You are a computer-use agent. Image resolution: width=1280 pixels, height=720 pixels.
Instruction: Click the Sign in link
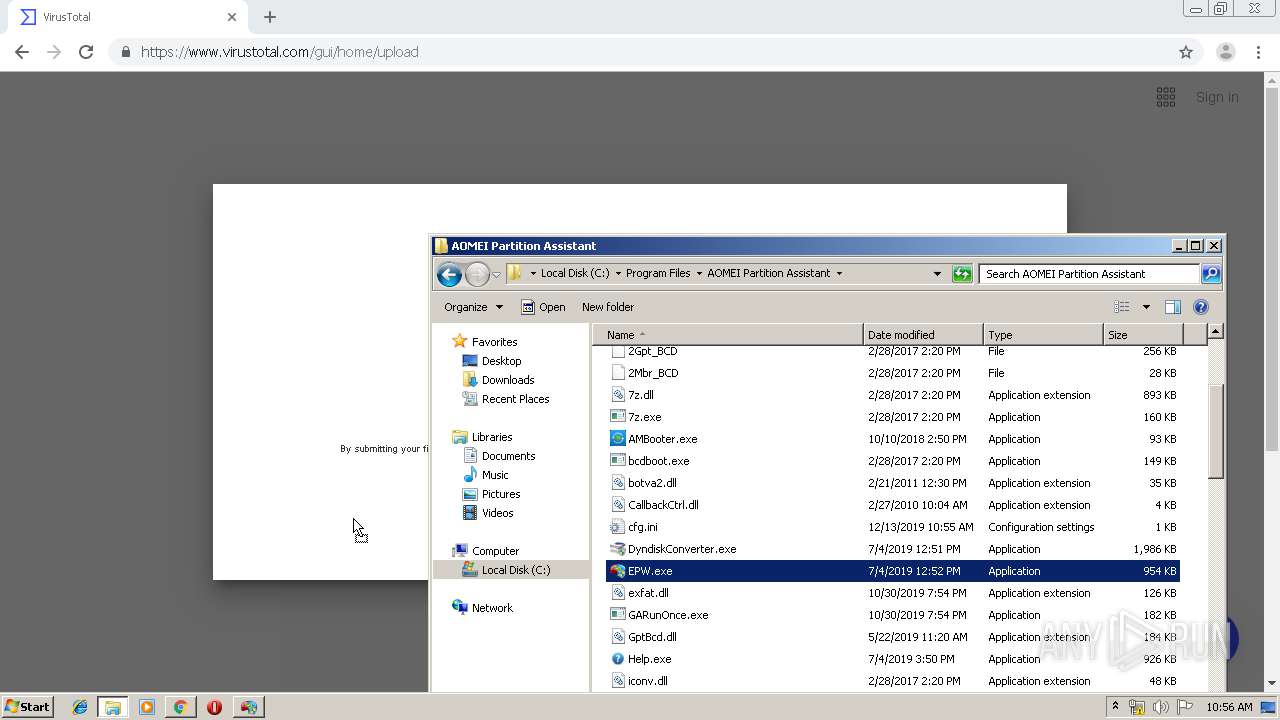(1217, 97)
